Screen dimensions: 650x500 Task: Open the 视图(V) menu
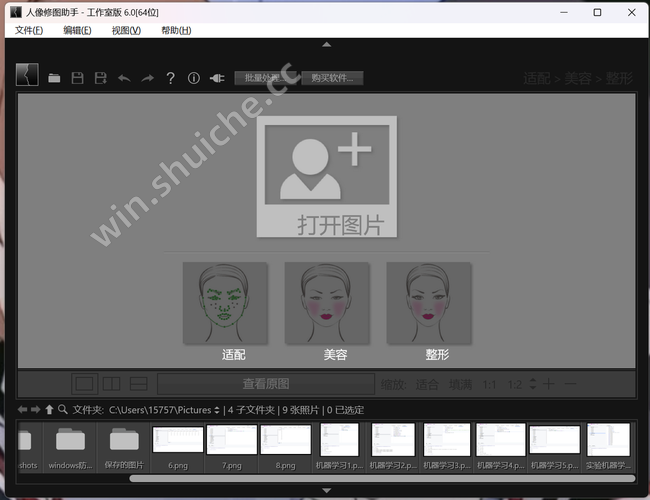coord(126,30)
